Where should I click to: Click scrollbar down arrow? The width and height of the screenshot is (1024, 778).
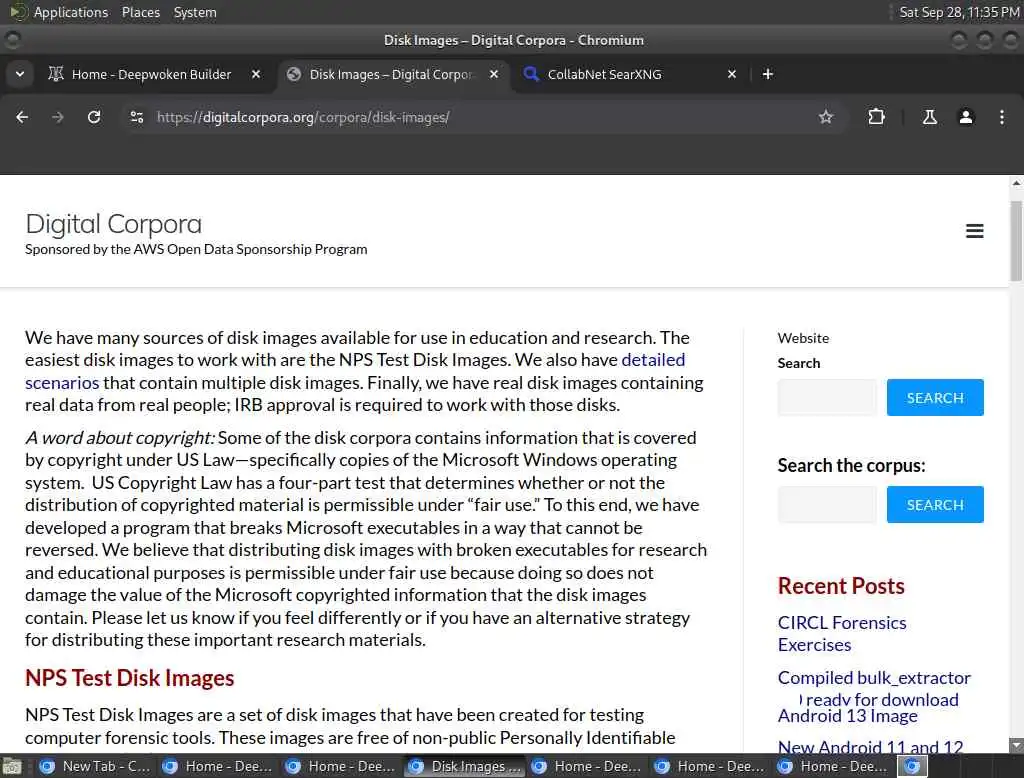[1016, 745]
